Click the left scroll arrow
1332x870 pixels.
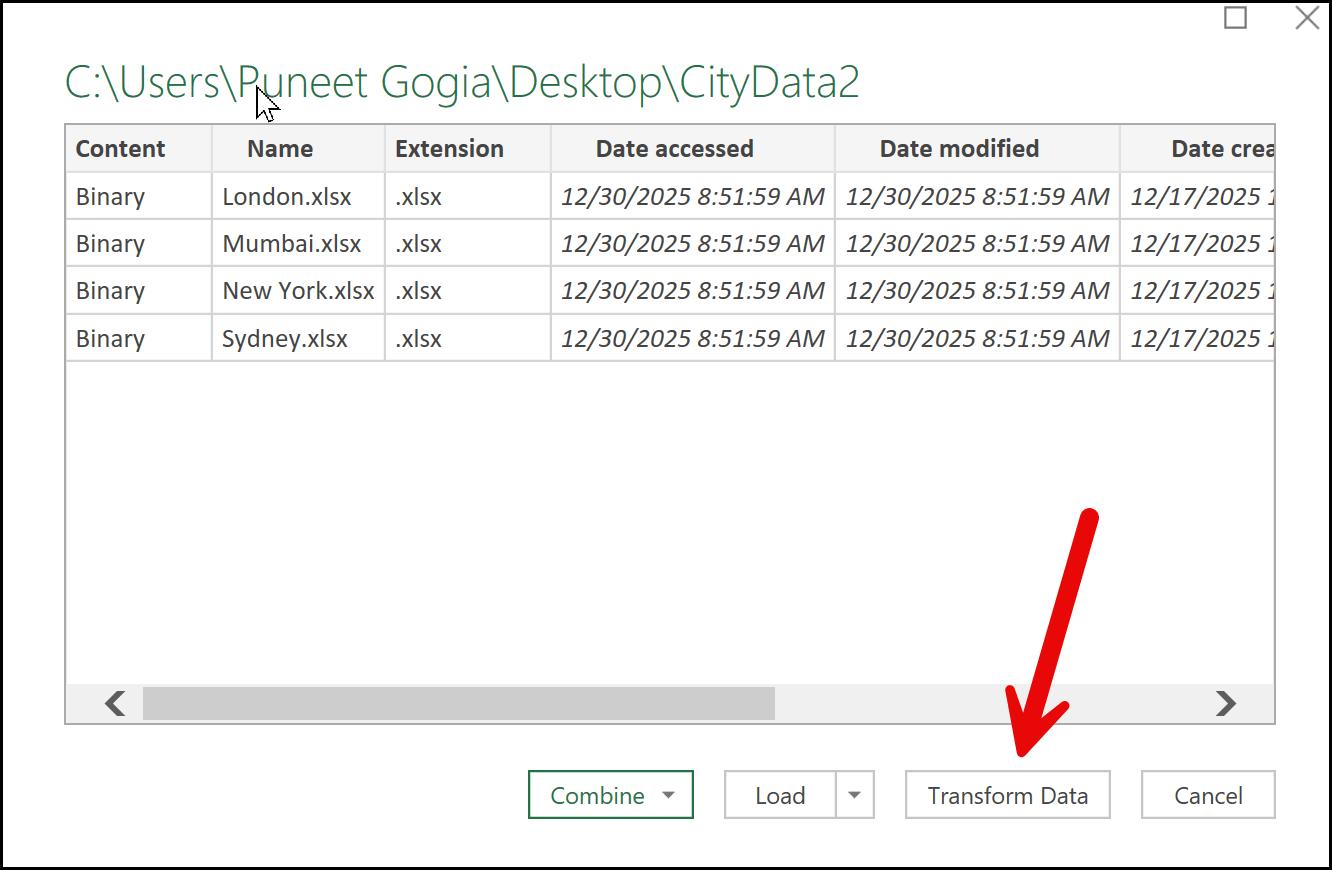115,704
